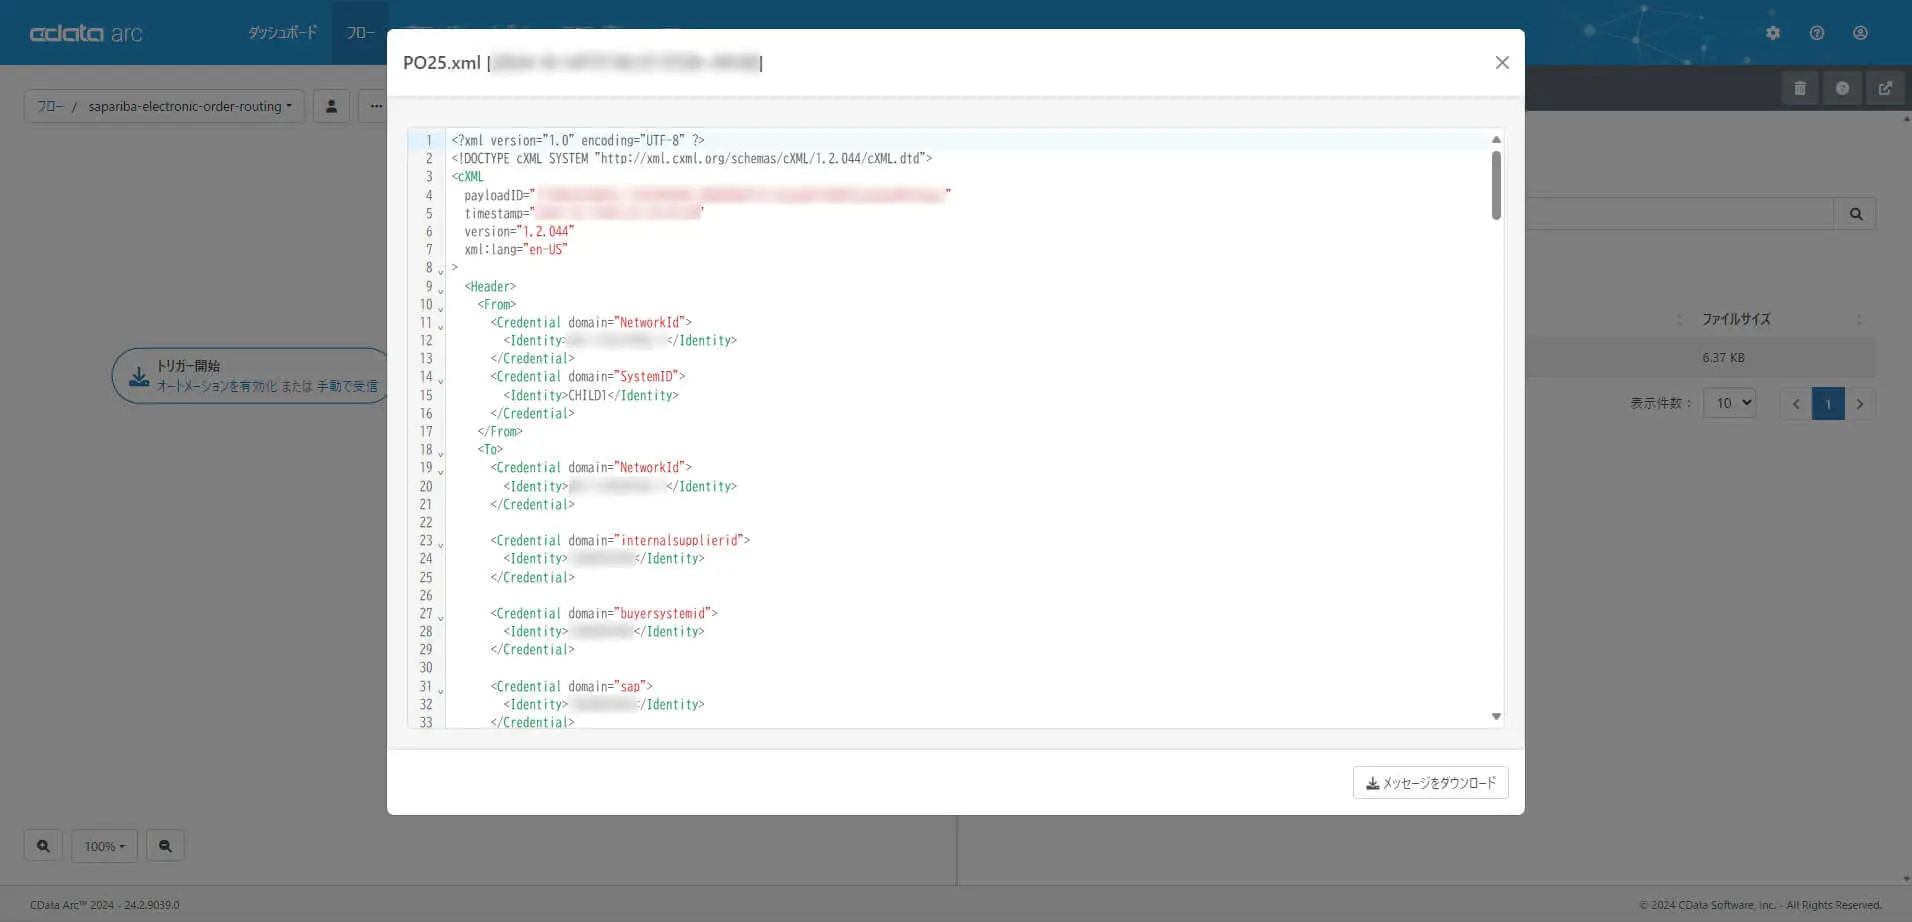The width and height of the screenshot is (1912, 922).
Task: Click the trash delete icon in panel
Action: click(x=1800, y=88)
